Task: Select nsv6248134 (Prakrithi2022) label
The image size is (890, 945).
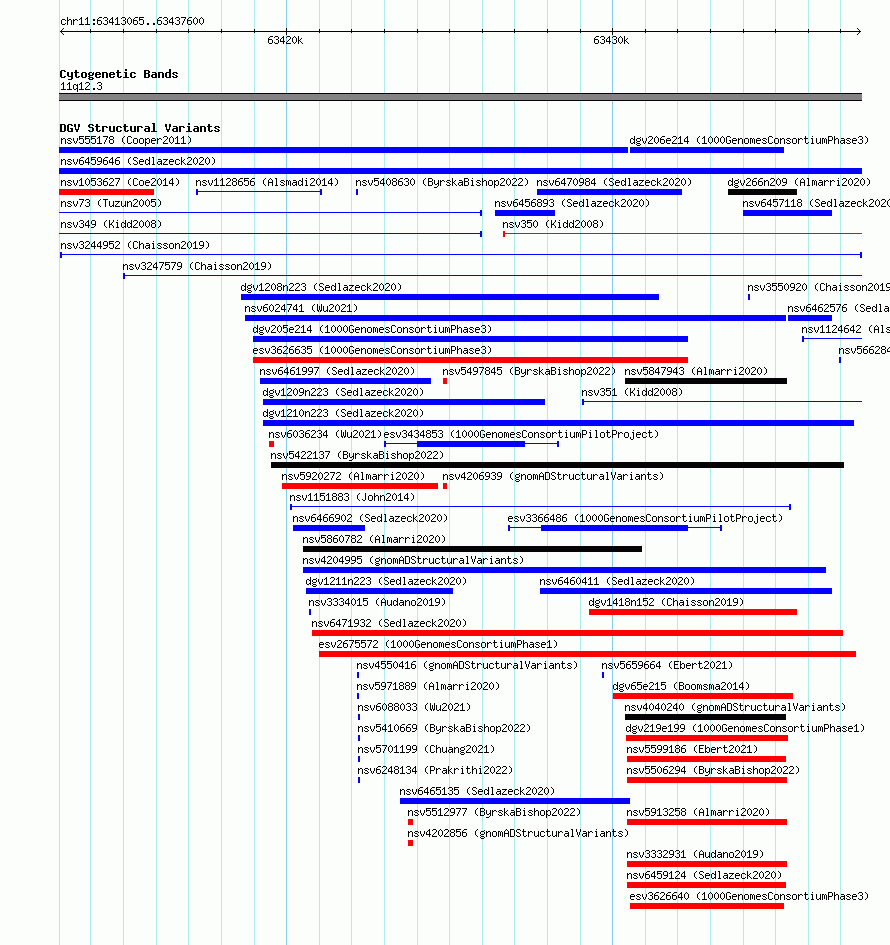Action: [435, 770]
